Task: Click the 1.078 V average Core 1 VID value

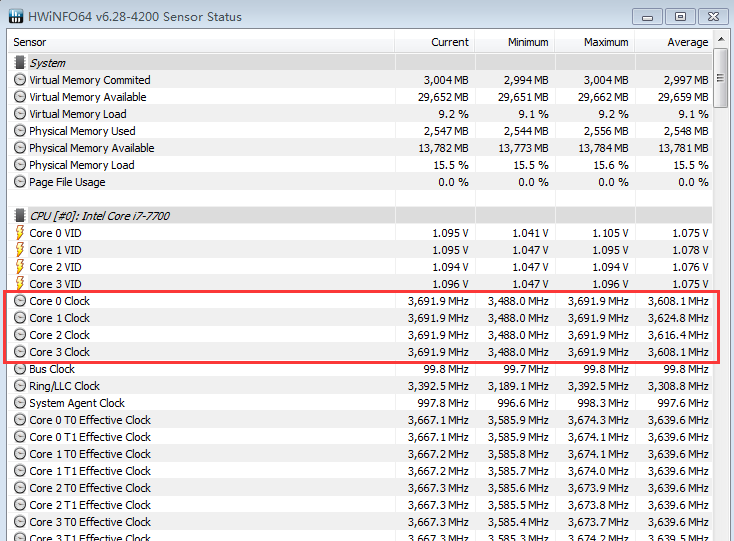Action: click(x=690, y=250)
